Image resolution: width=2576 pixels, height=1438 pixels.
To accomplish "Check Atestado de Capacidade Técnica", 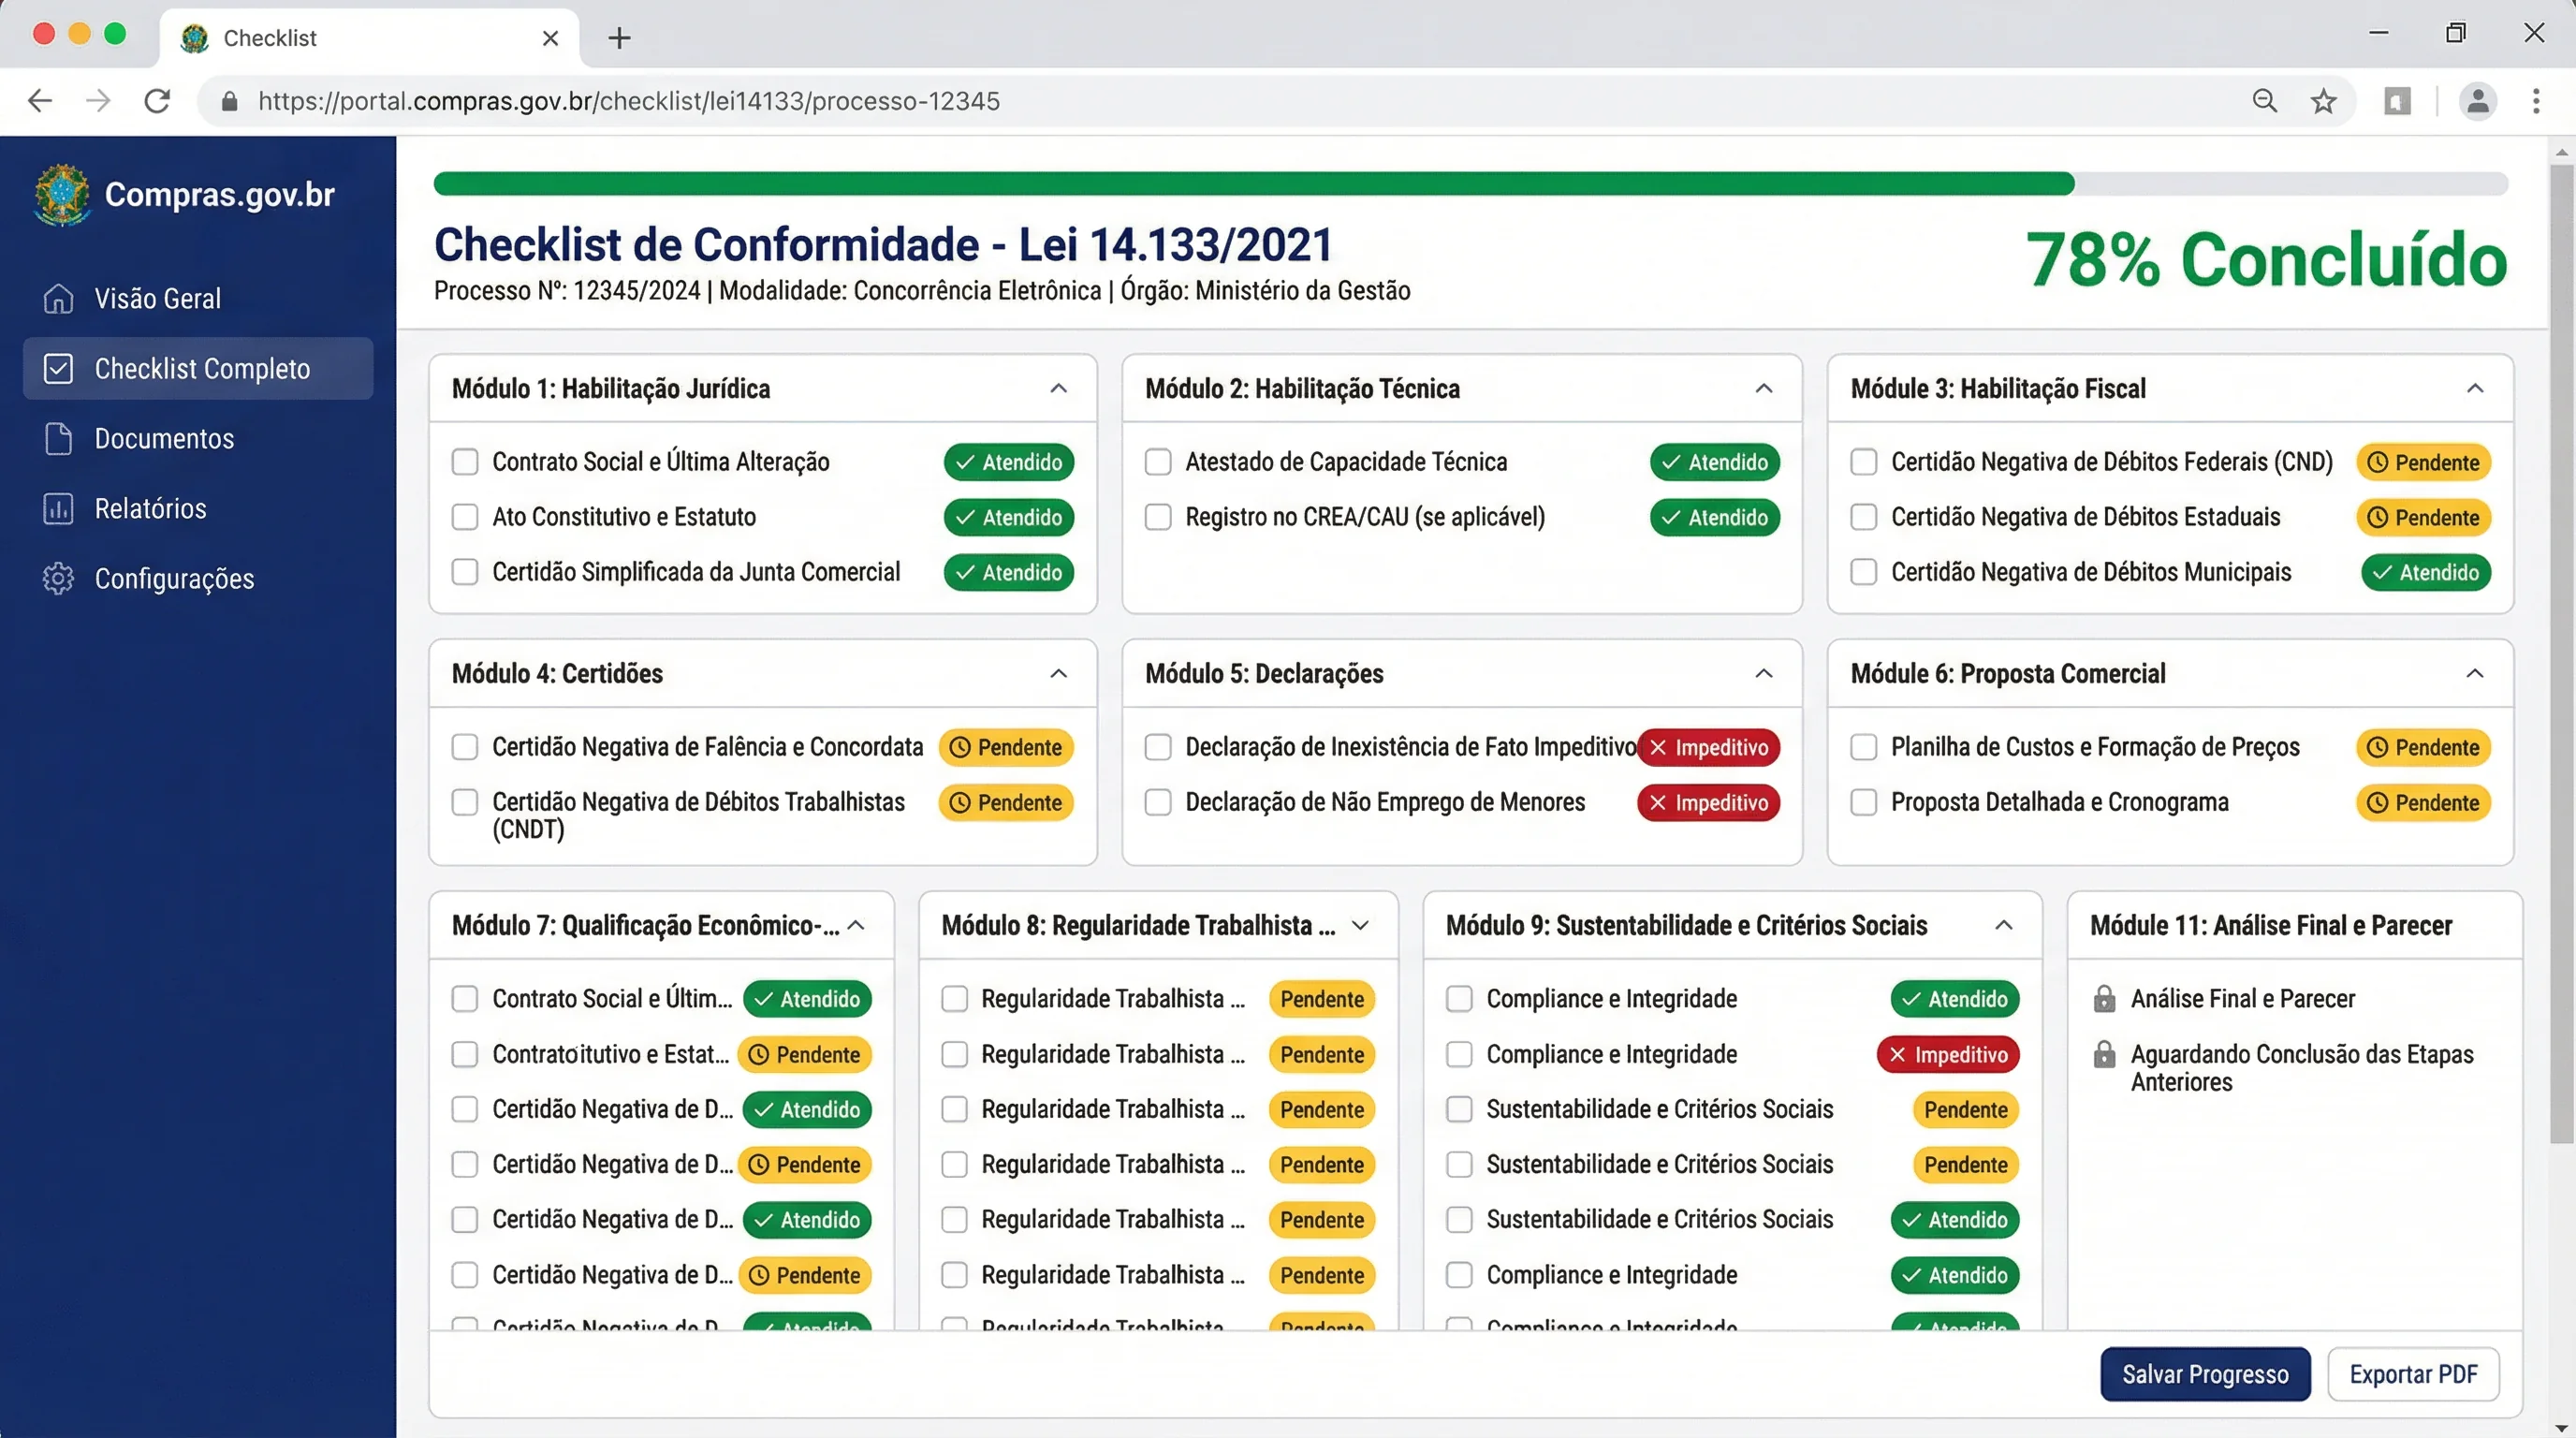I will 1158,461.
